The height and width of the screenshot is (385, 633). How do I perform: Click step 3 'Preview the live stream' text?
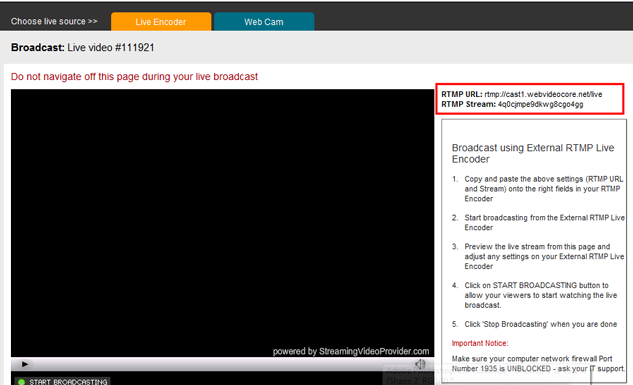(x=544, y=256)
